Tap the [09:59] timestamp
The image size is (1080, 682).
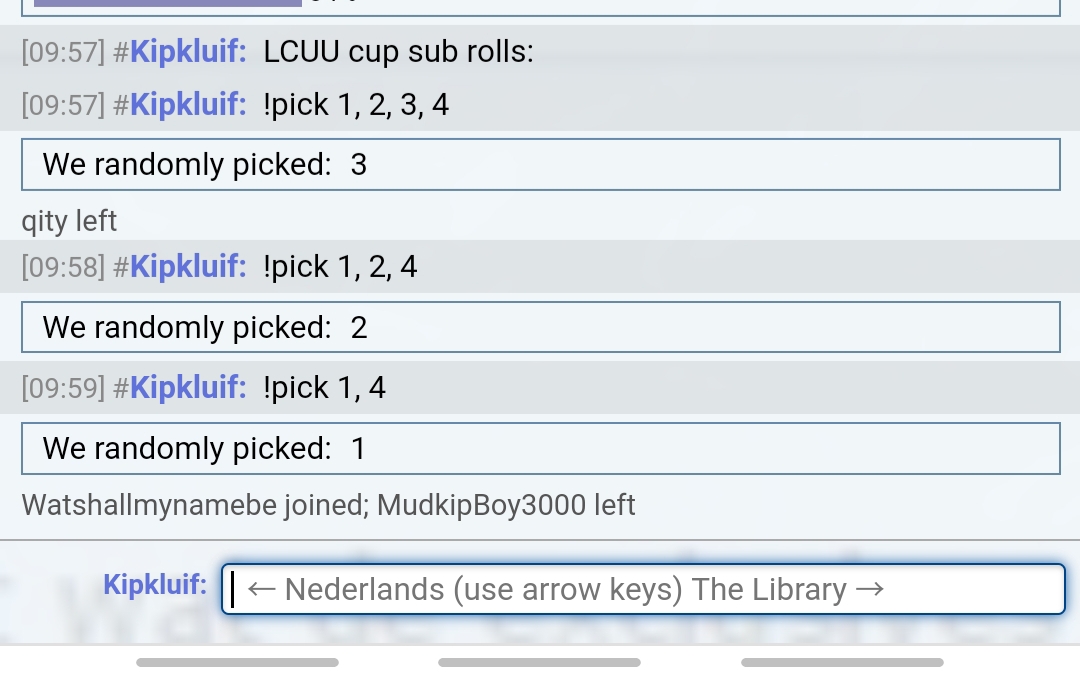pyautogui.click(x=63, y=388)
